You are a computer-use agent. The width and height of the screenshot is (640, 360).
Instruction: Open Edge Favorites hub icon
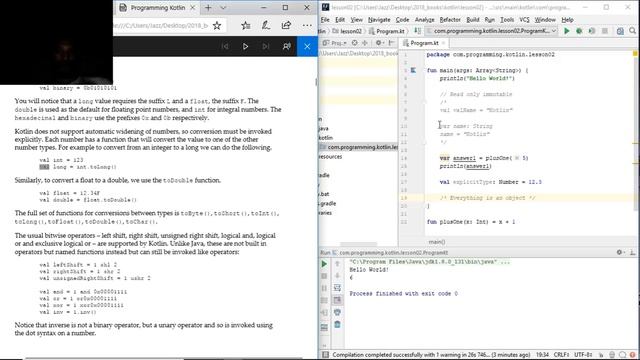click(246, 25)
